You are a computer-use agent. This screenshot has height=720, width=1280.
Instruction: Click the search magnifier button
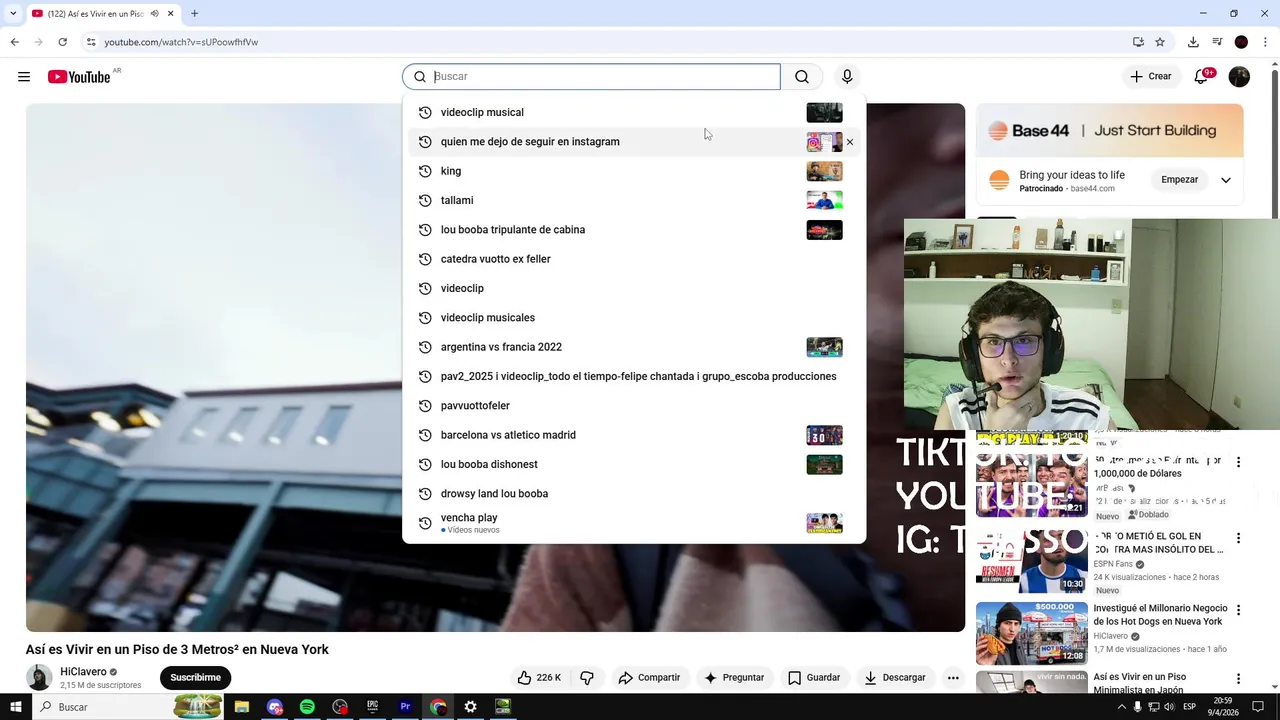(x=802, y=77)
